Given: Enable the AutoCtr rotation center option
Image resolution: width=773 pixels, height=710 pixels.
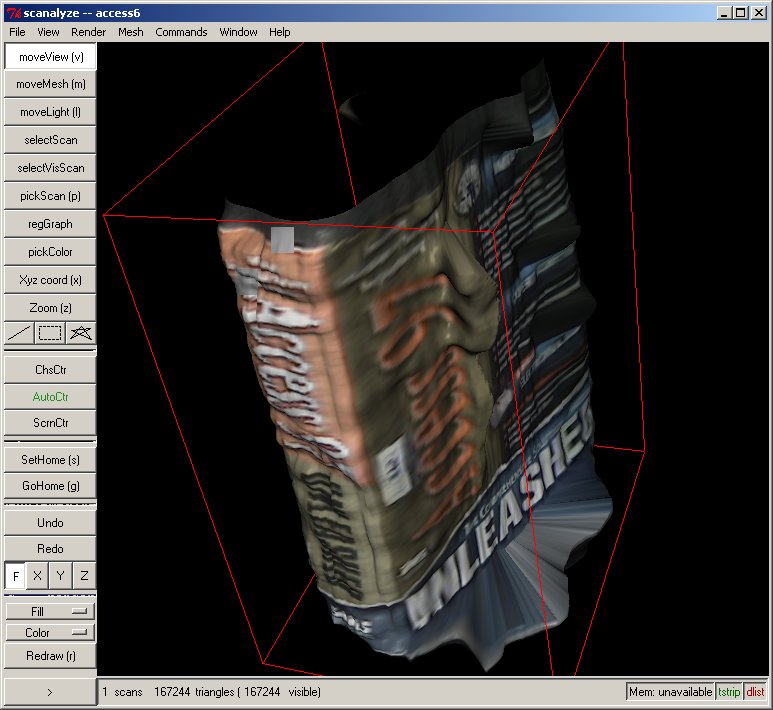Looking at the screenshot, I should 50,396.
